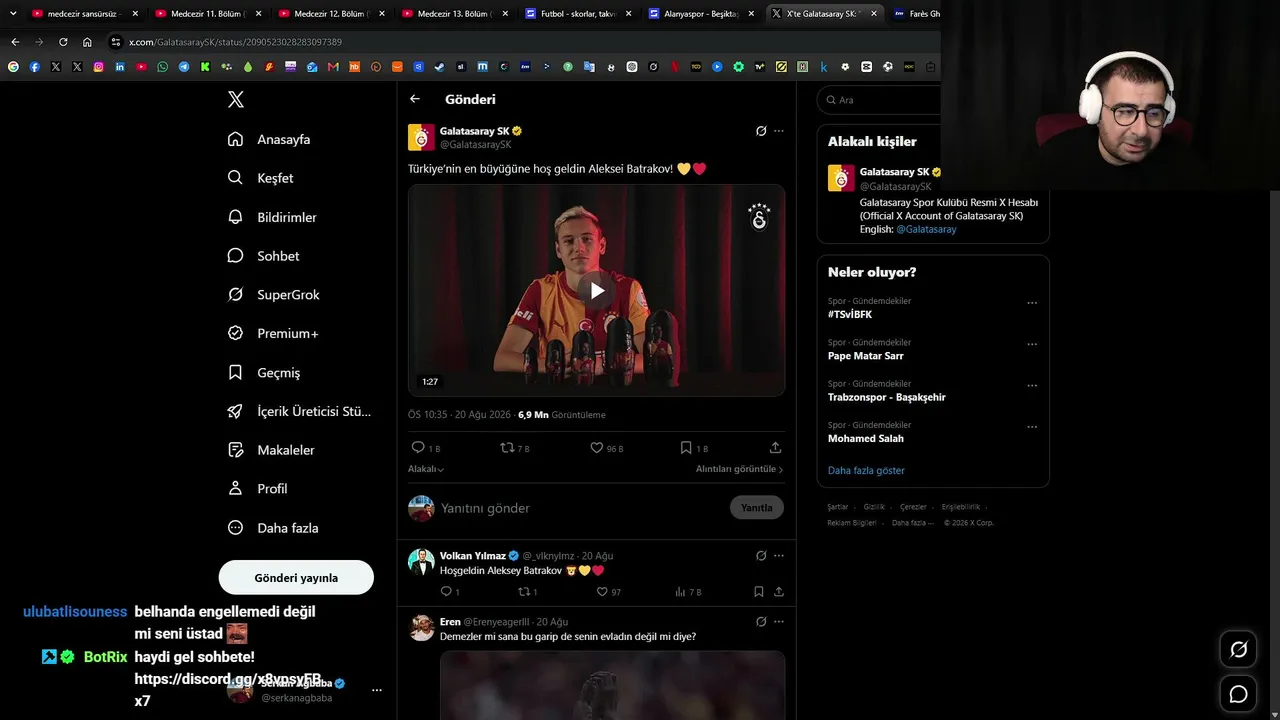Close the Medcezir 11. Bölüm tab
Screen dimensions: 1280x720
coord(258,14)
